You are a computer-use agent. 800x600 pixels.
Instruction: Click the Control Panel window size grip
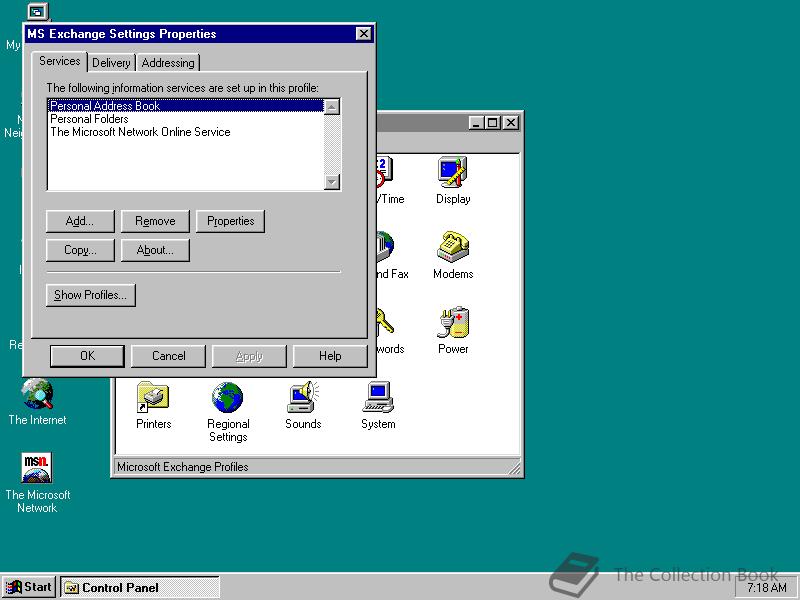514,467
